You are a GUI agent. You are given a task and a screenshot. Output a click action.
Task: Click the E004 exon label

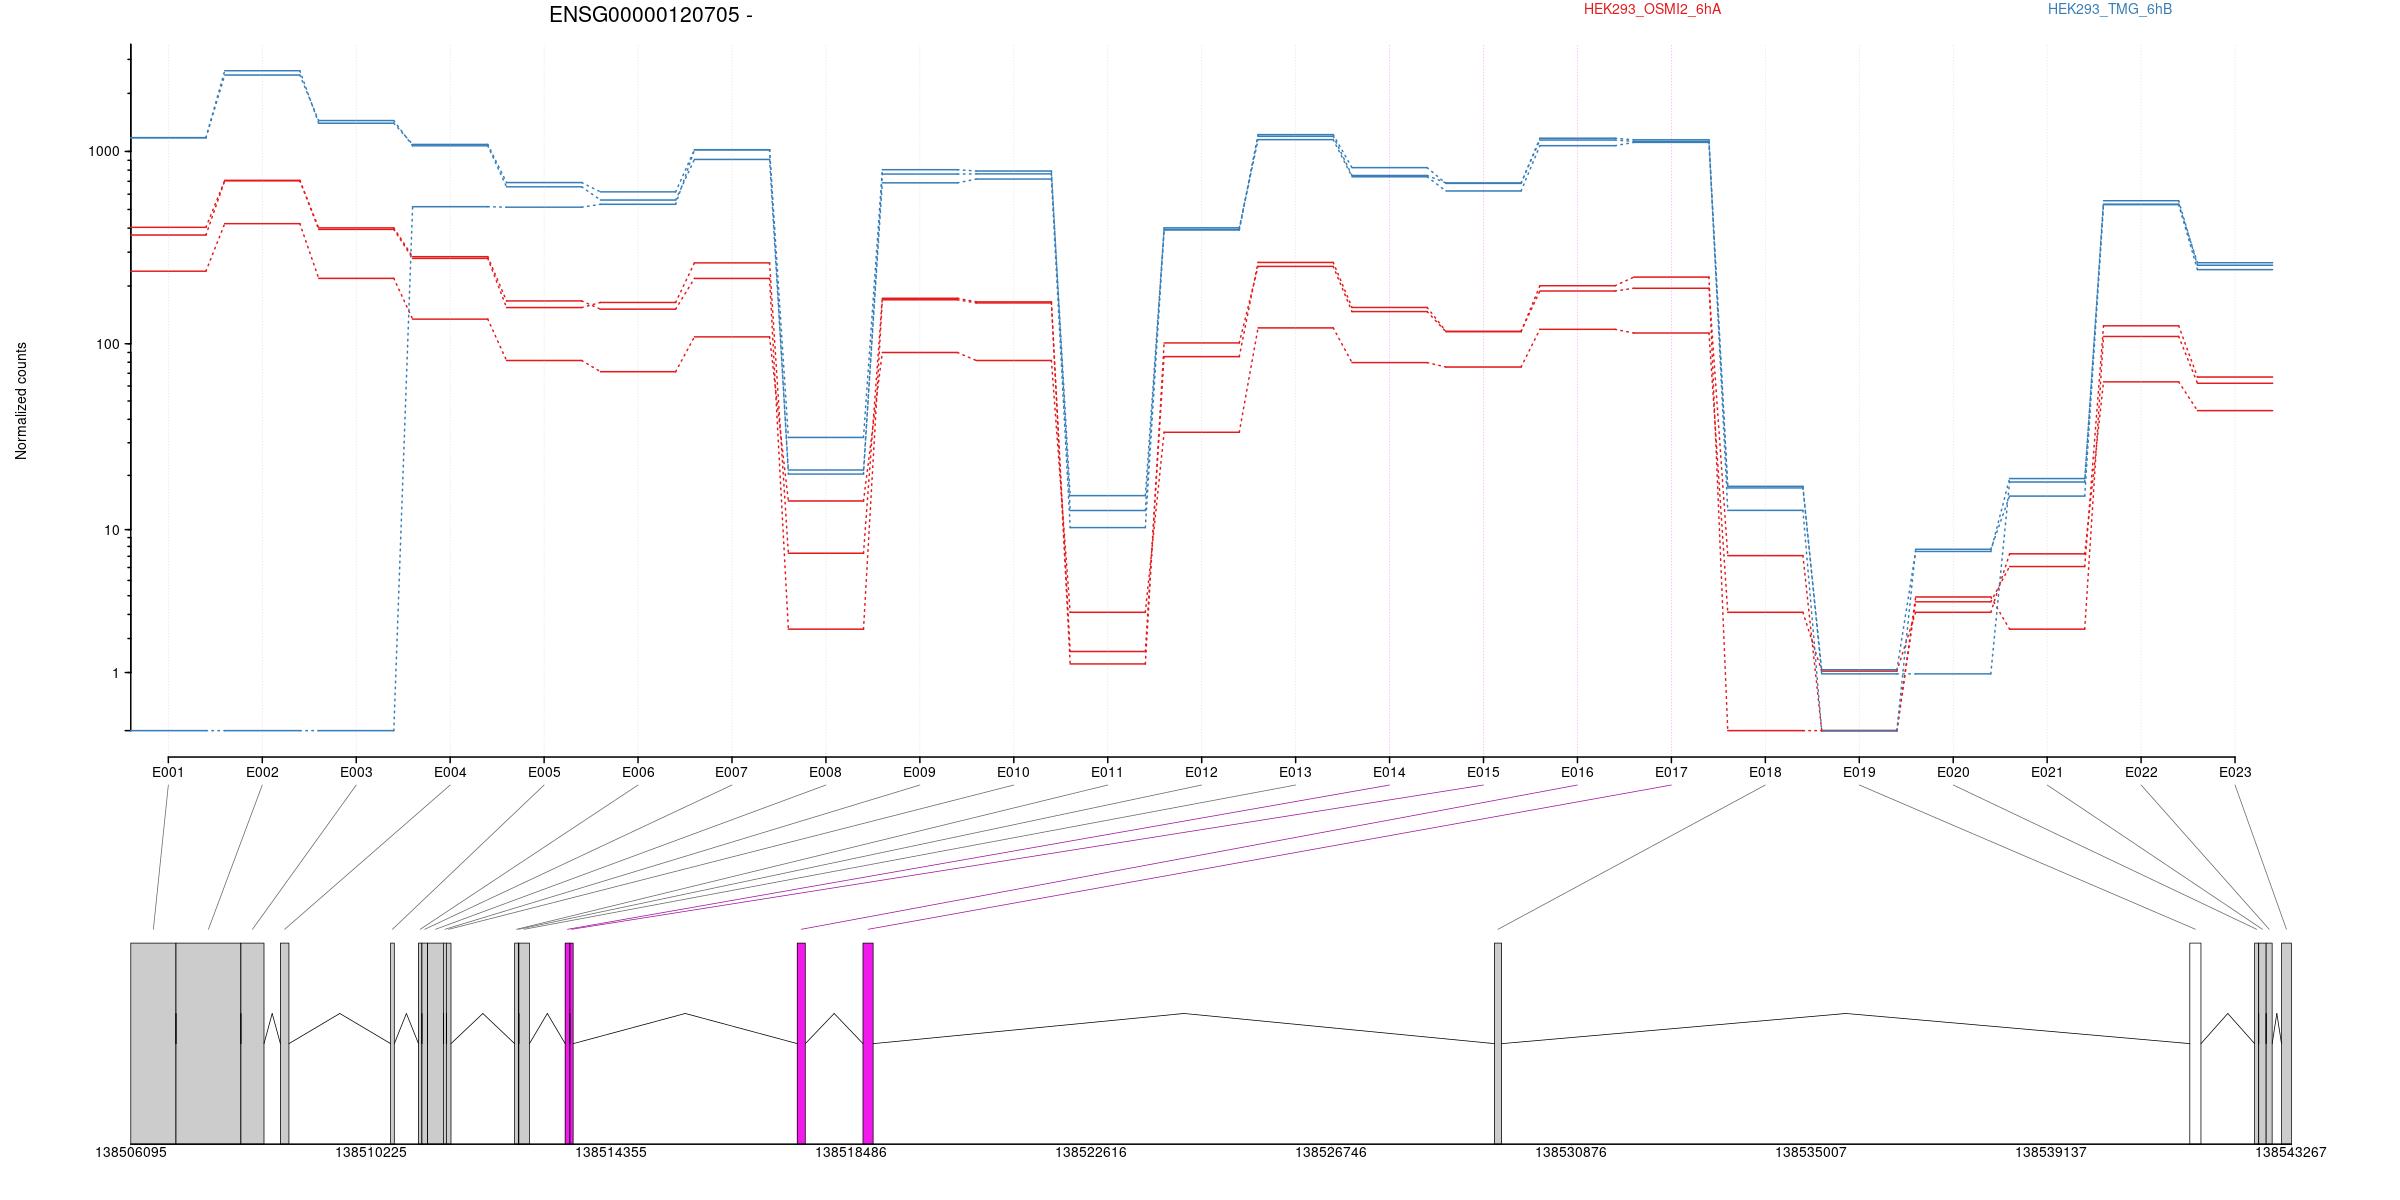point(450,772)
